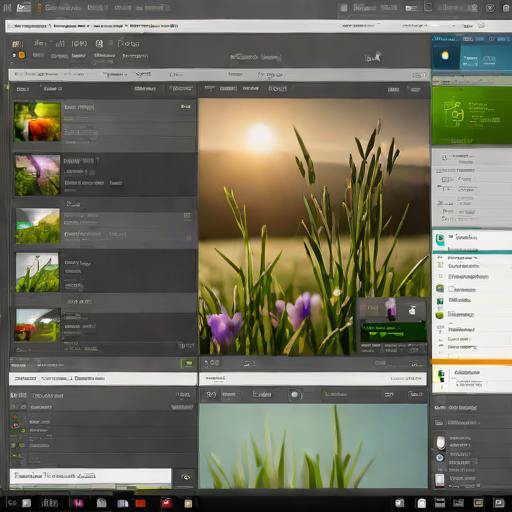Image resolution: width=512 pixels, height=512 pixels.
Task: Click the eye icon beside the white text field
Action: coord(186,478)
